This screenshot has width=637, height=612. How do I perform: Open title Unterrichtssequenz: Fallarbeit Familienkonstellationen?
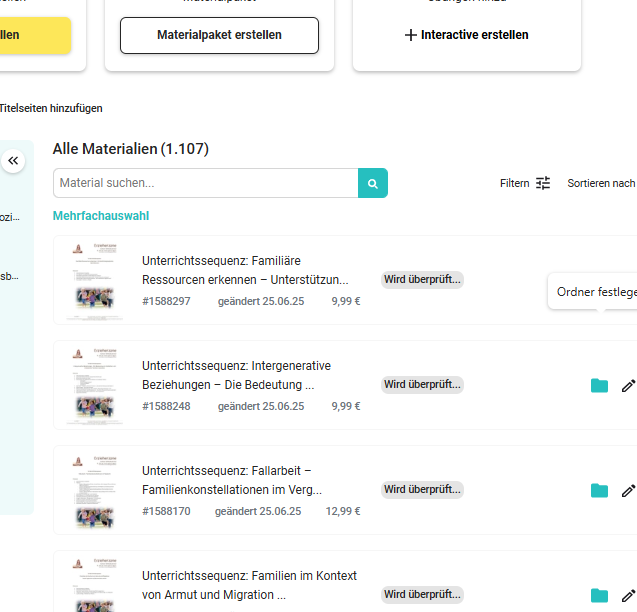pos(232,480)
